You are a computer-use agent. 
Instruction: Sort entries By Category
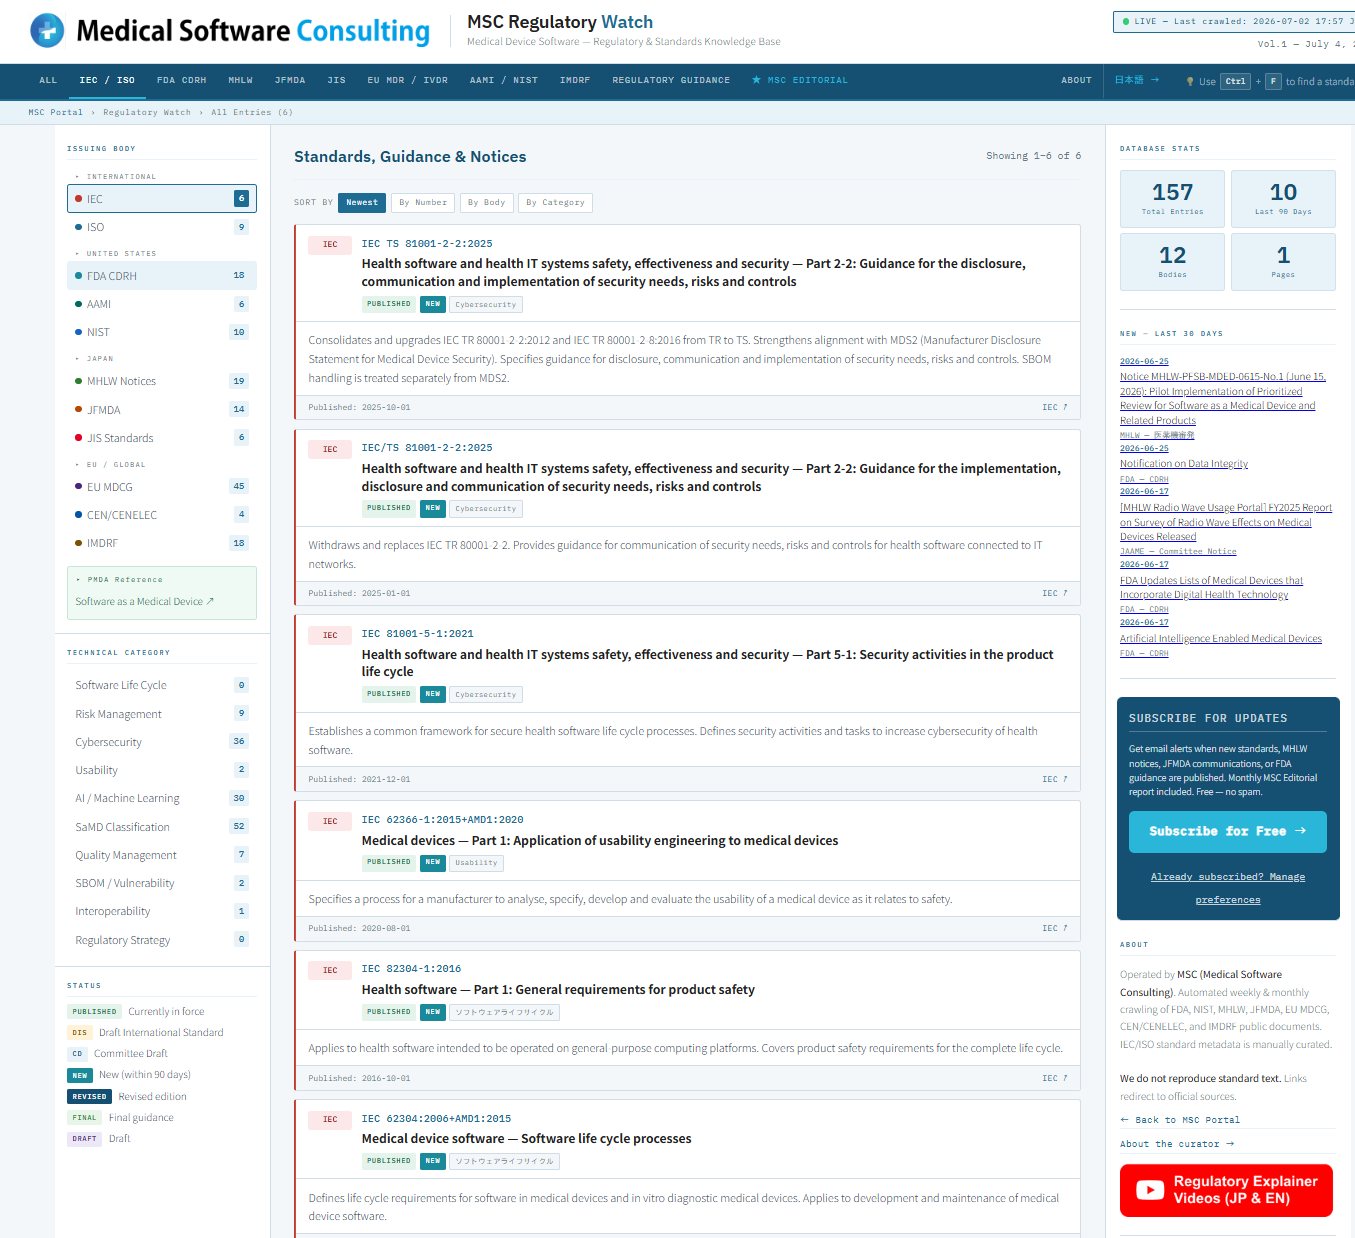[x=556, y=203]
